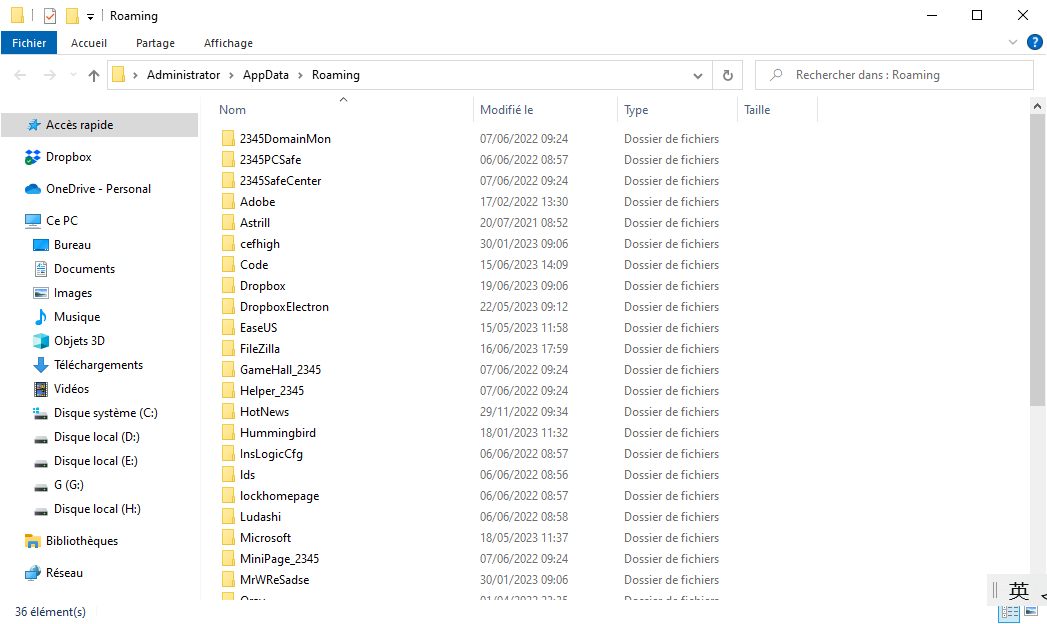
Task: Click the Properties quick access toolbar icon
Action: point(49,15)
